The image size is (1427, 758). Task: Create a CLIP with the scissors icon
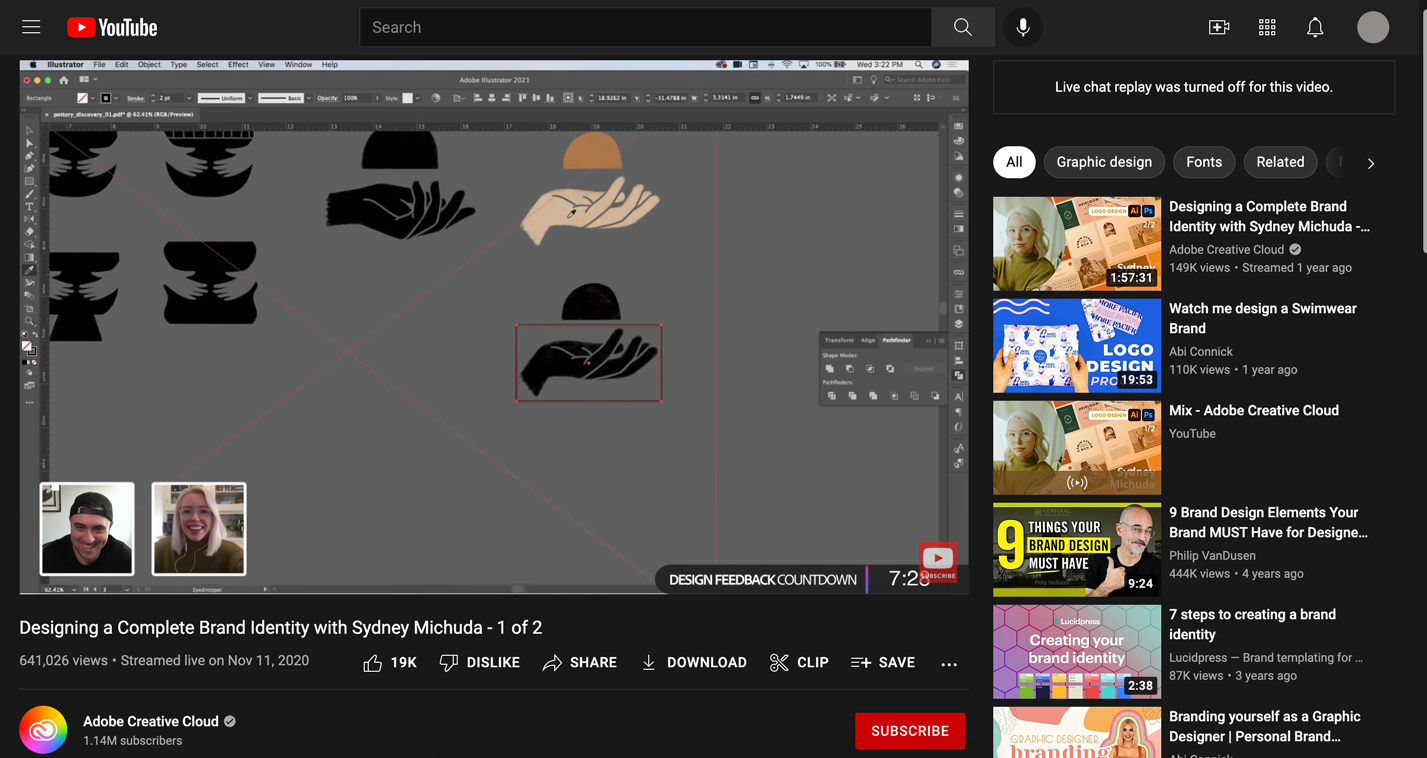pyautogui.click(x=798, y=662)
